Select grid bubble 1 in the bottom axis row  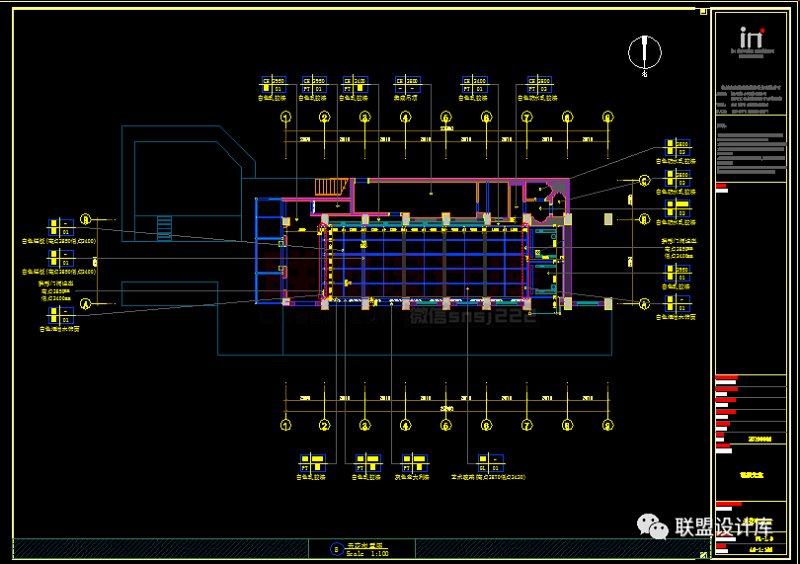(x=286, y=425)
